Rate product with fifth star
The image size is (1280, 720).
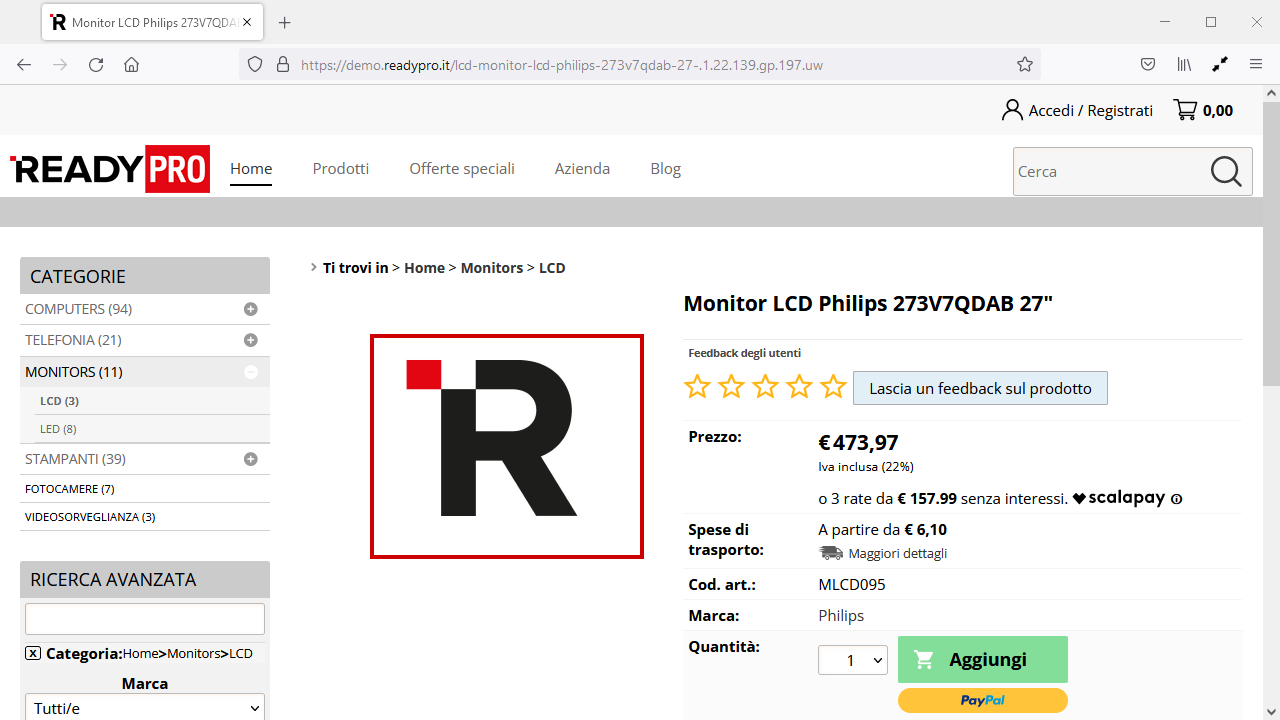[x=833, y=387]
